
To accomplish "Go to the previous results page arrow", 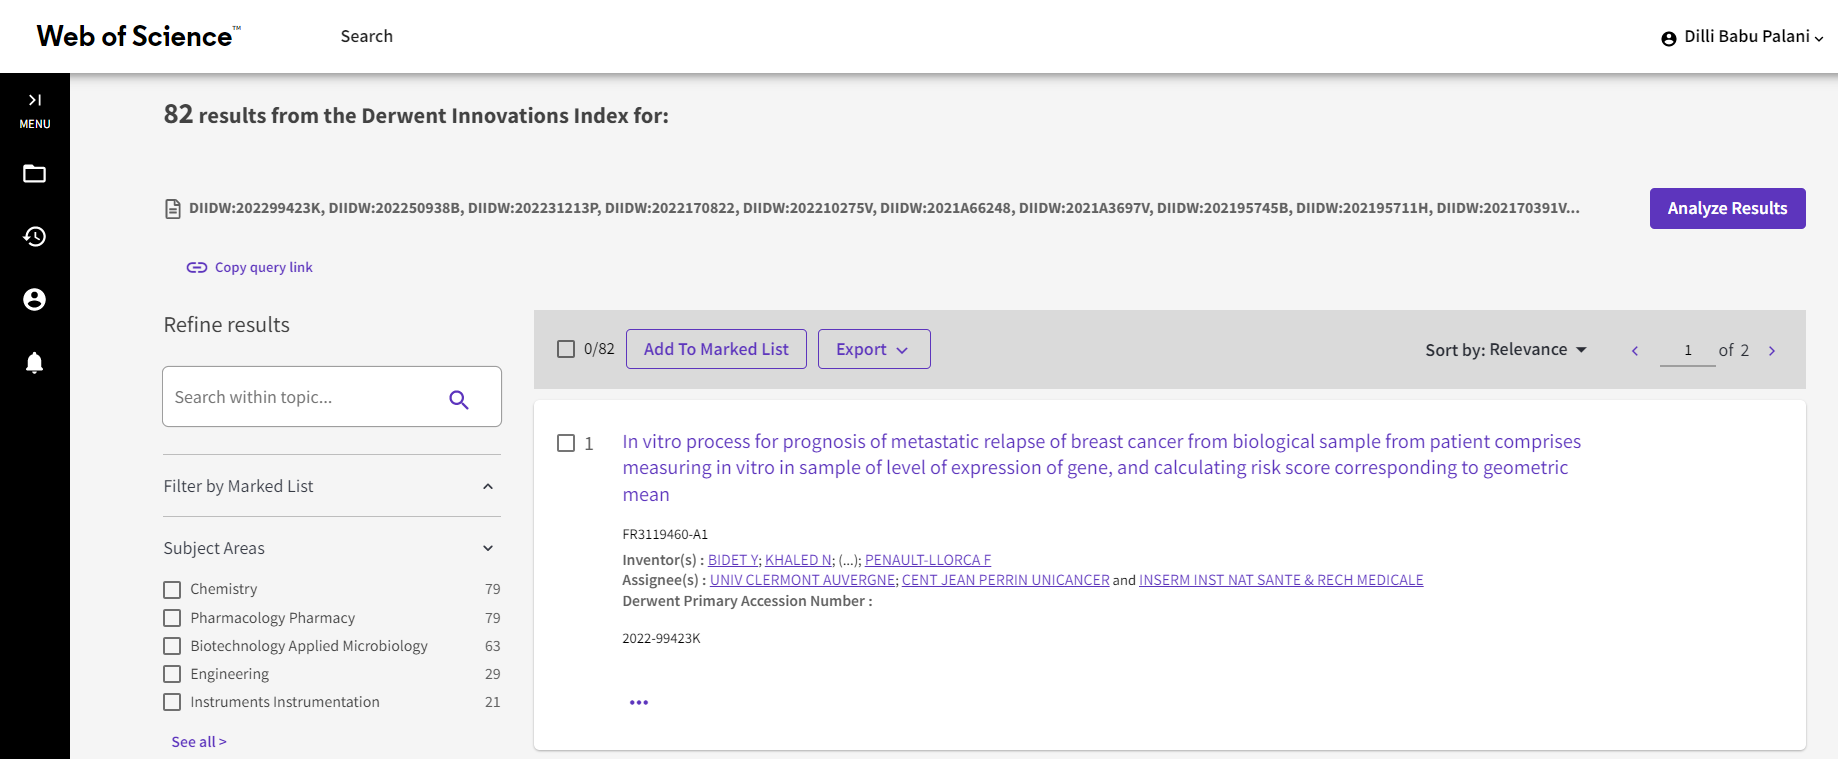I will coord(1635,351).
